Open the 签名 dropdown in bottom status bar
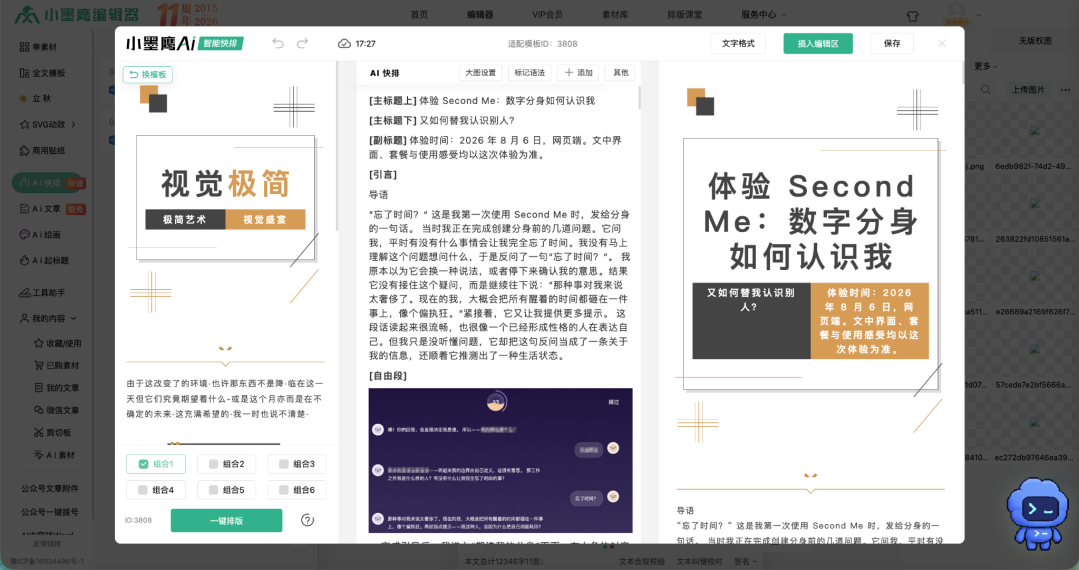The image size is (1079, 570). [x=745, y=561]
